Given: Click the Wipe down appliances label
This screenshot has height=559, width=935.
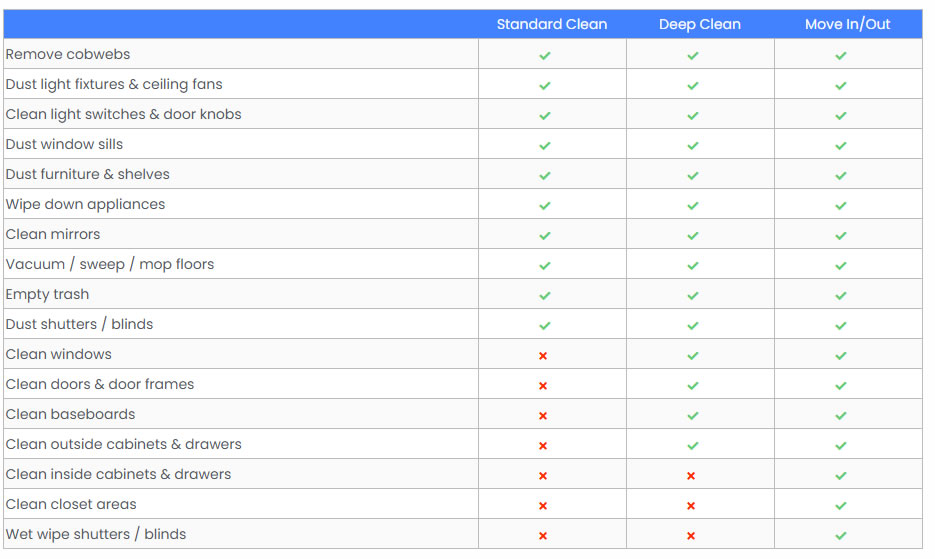Looking at the screenshot, I should point(85,204).
